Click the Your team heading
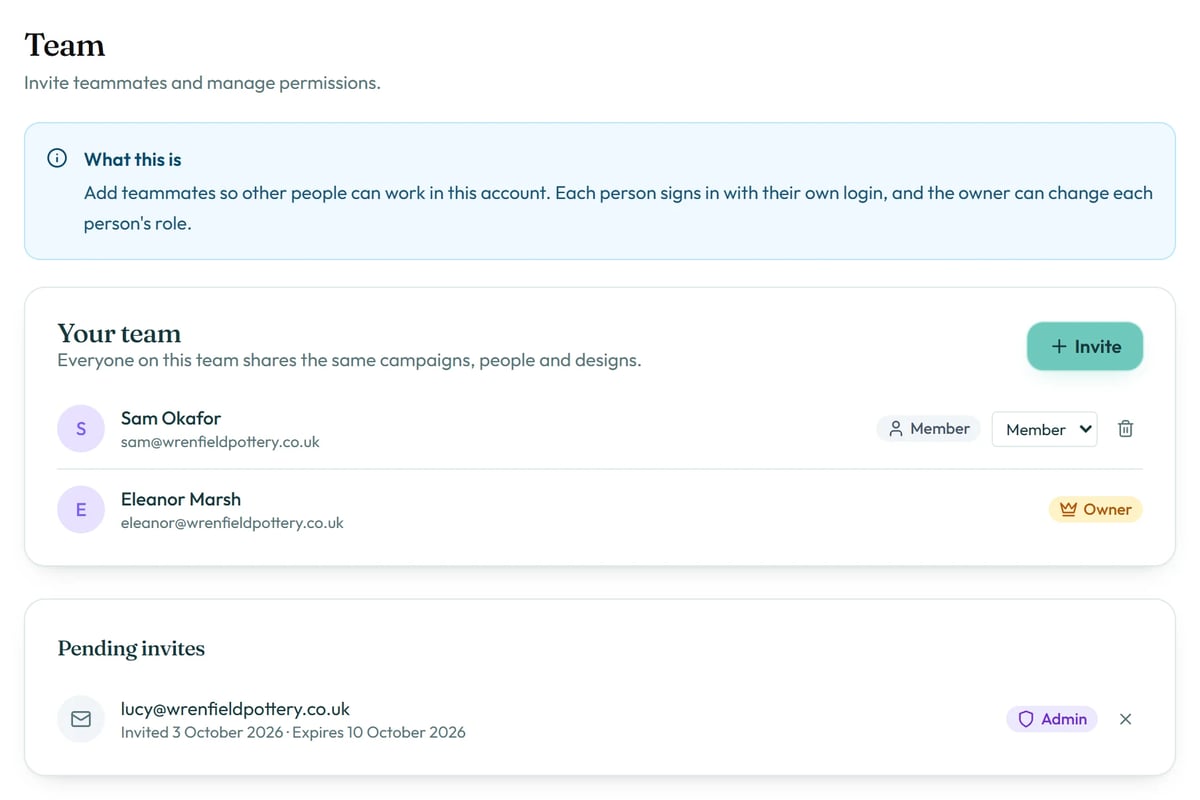1200x800 pixels. 119,333
